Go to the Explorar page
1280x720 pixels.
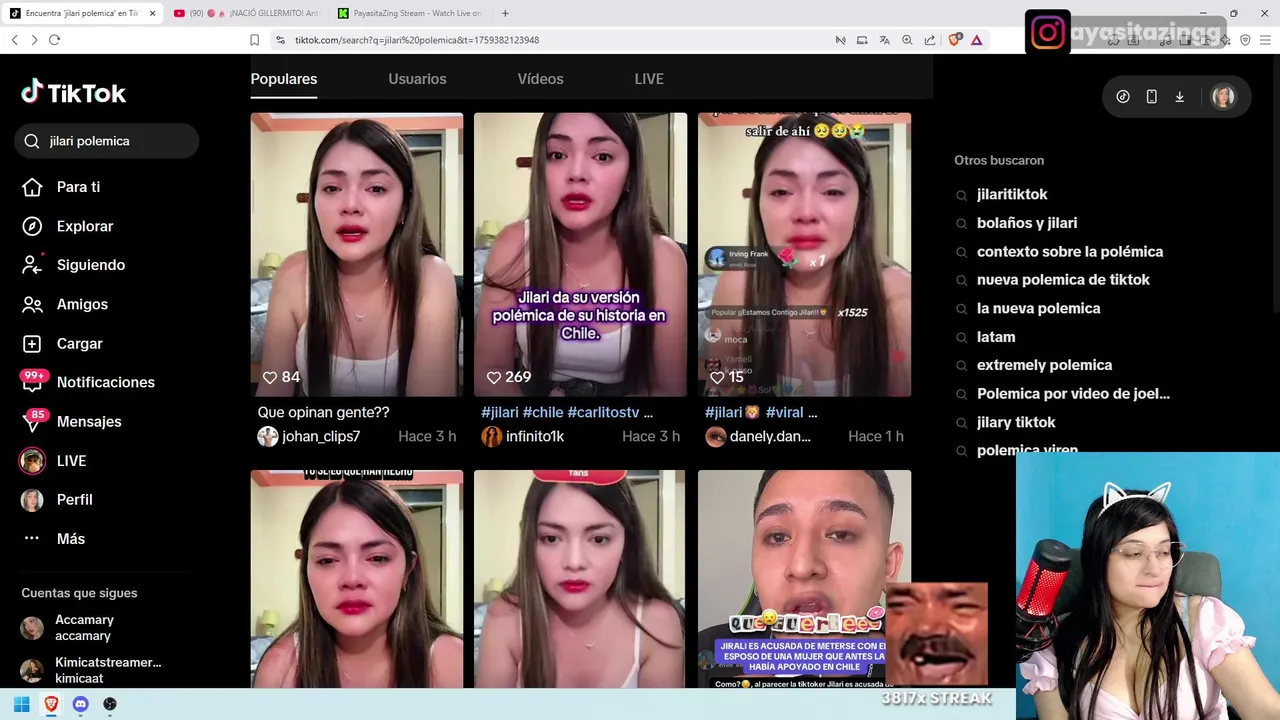(x=68, y=226)
